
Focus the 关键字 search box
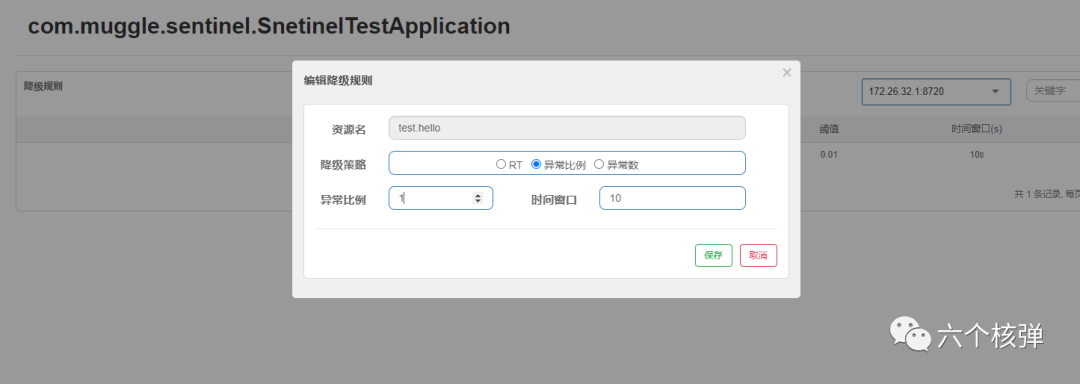point(1053,91)
